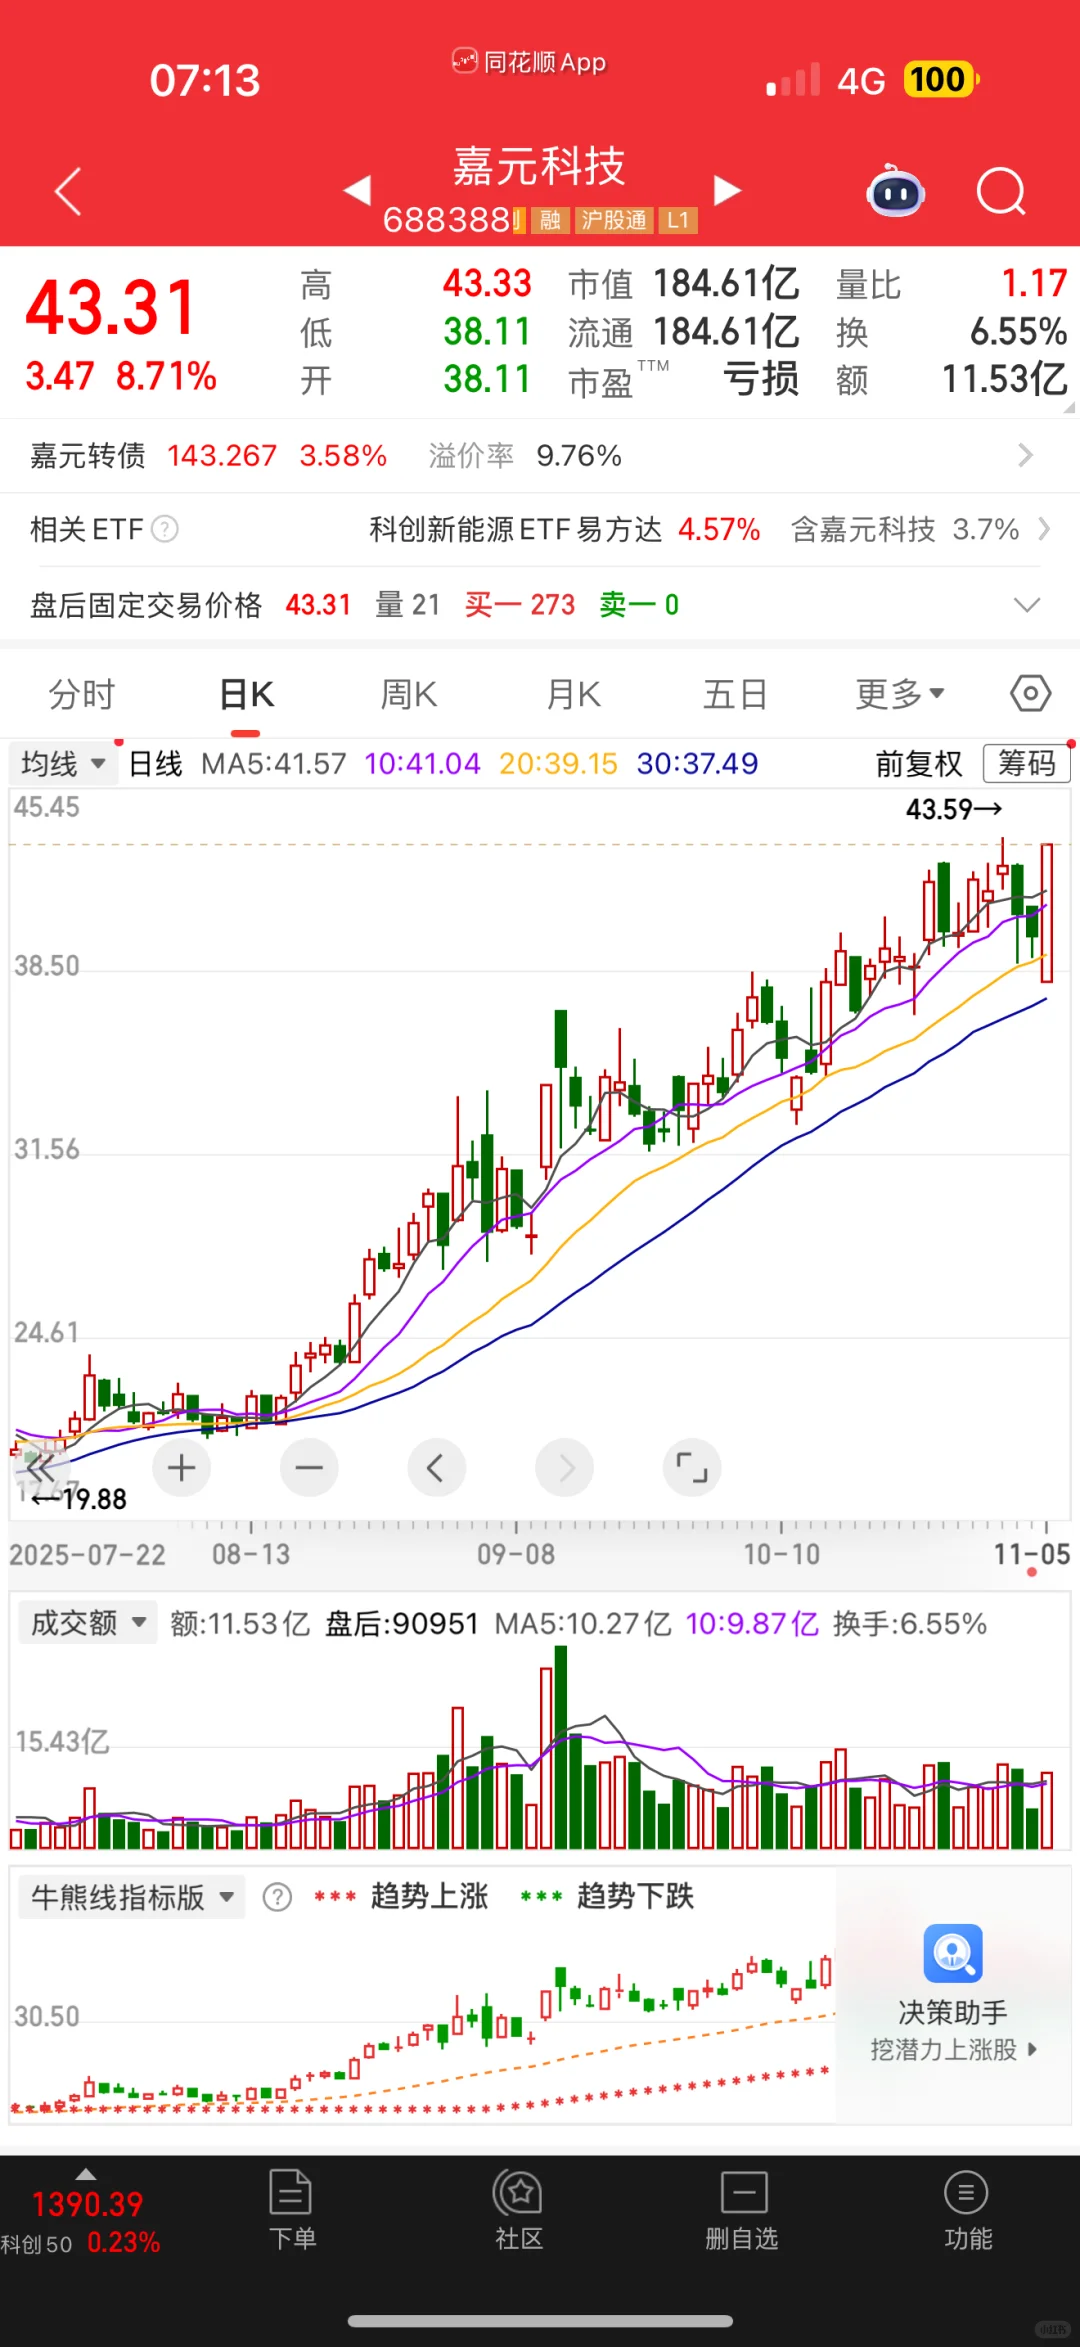Move chart left with circular arrow
The width and height of the screenshot is (1080, 2347).
pyautogui.click(x=436, y=1468)
